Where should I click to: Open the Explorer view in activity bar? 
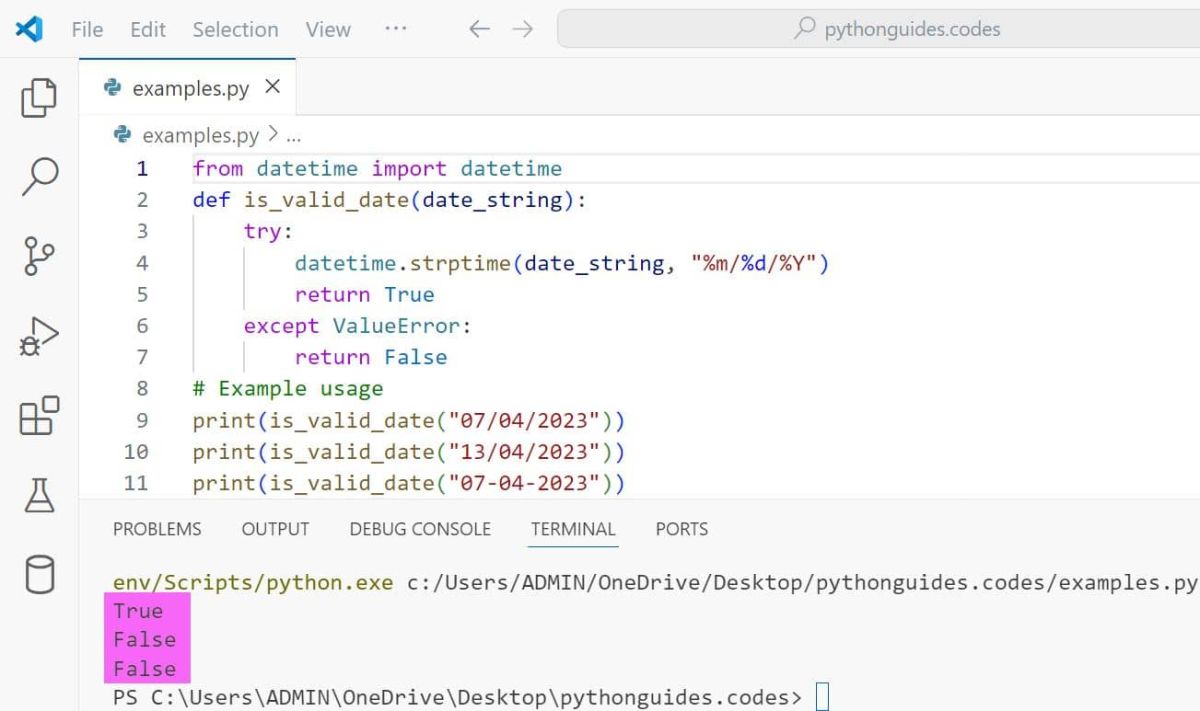[39, 97]
